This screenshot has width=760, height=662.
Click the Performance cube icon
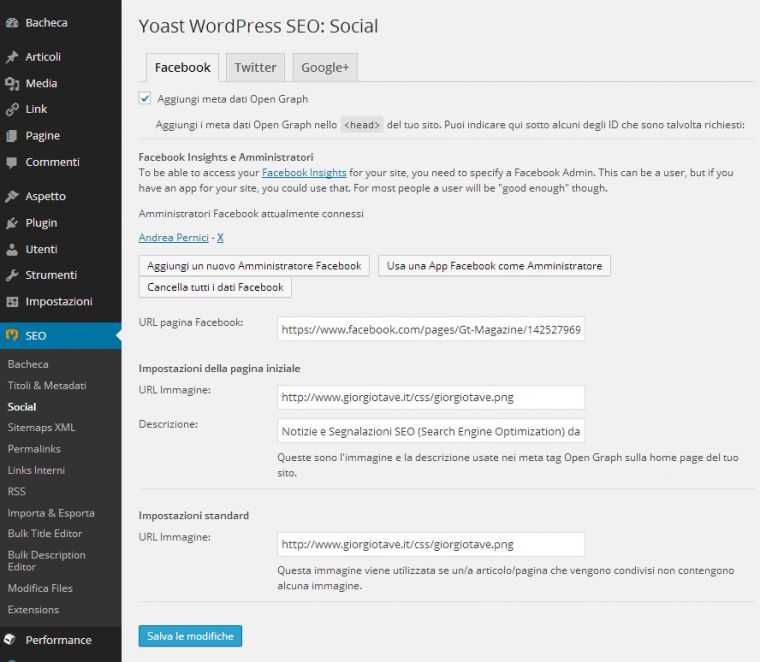click(x=11, y=640)
